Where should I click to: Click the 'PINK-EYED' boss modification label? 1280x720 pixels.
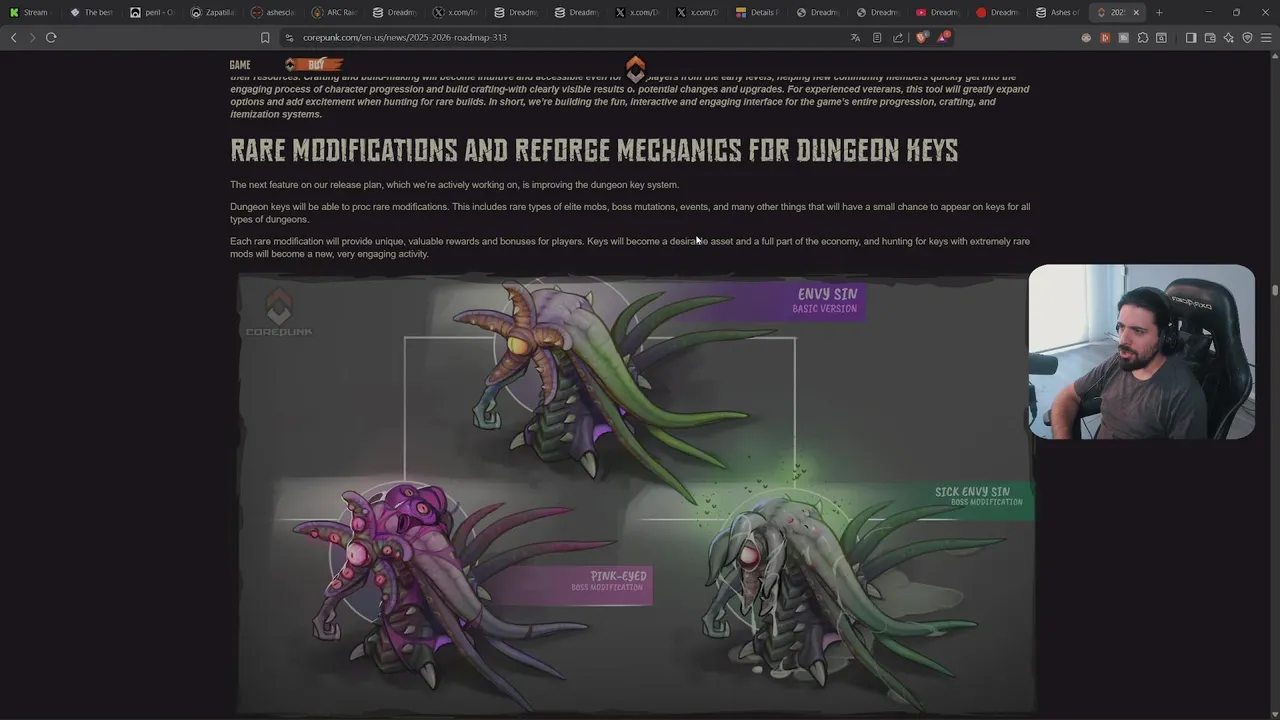608,582
